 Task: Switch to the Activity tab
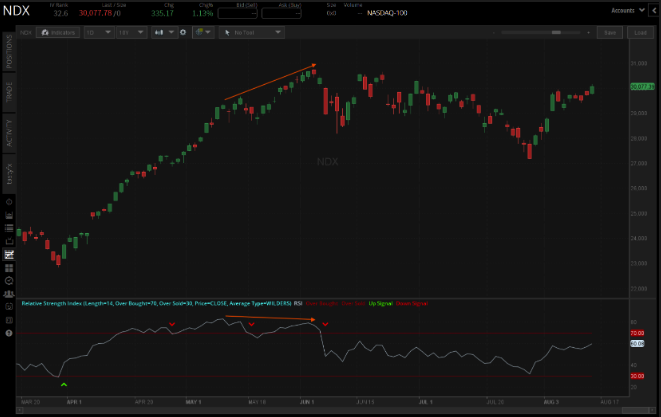pyautogui.click(x=9, y=133)
